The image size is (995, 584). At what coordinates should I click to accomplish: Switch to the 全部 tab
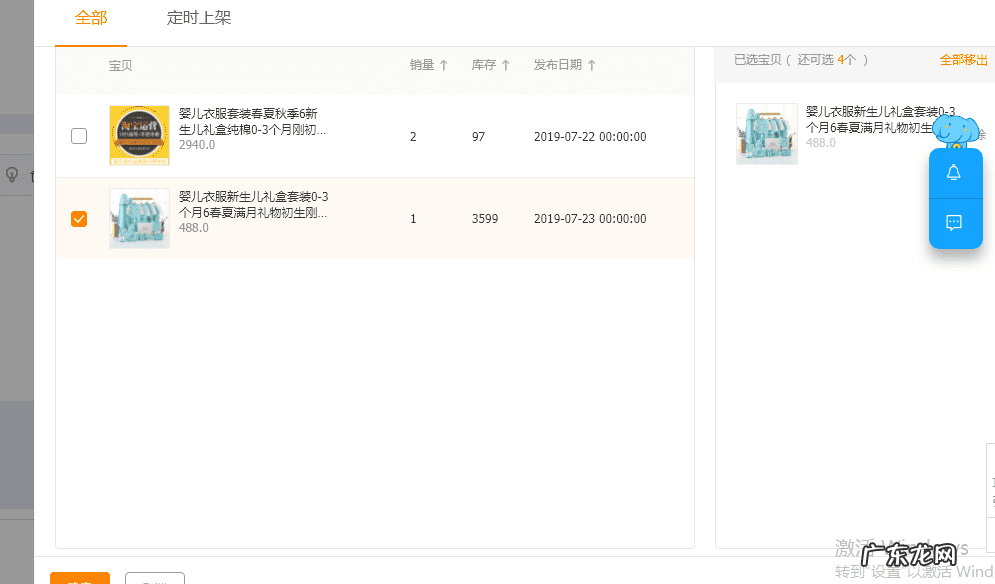(91, 18)
